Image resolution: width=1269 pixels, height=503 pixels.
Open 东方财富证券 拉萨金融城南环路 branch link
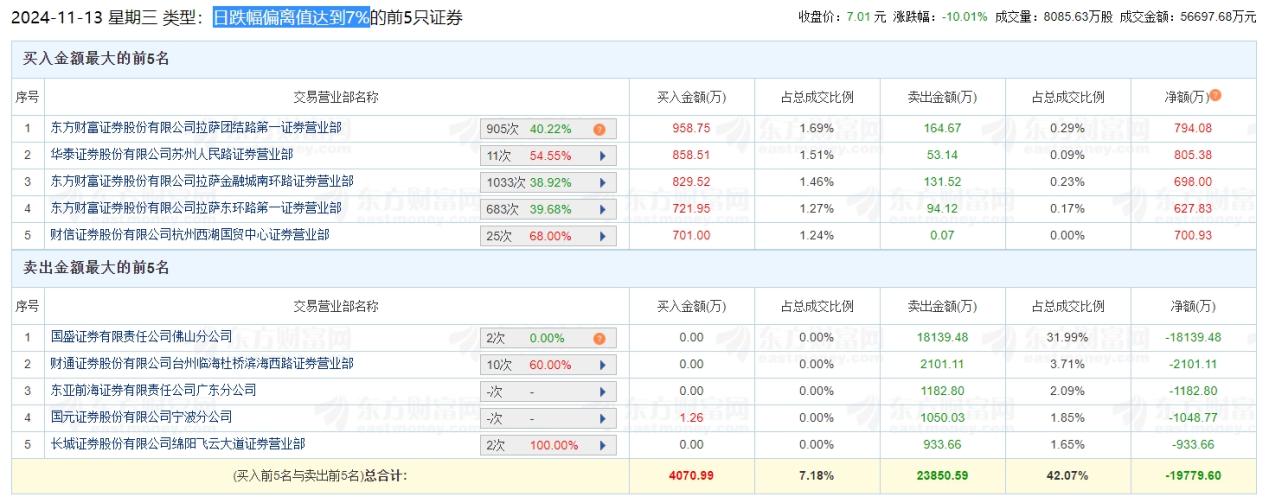pos(202,182)
